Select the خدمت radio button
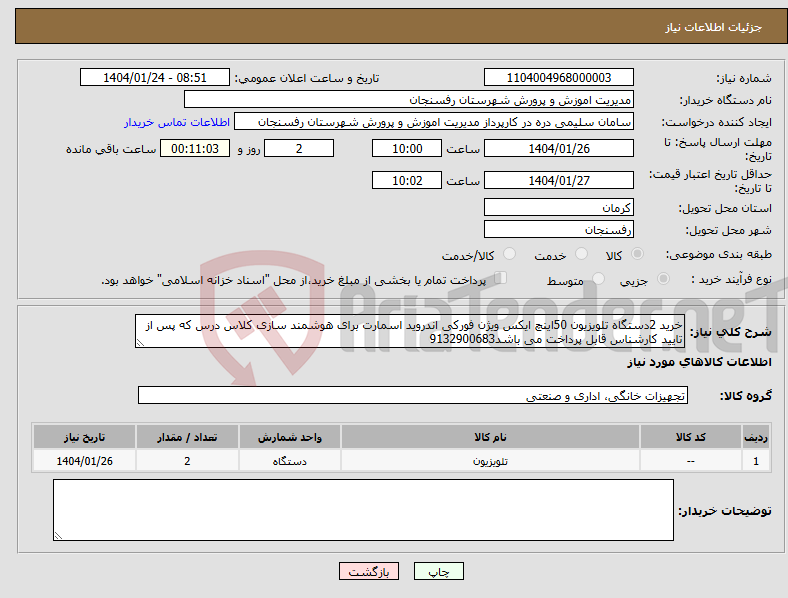788x598 pixels. coord(581,254)
